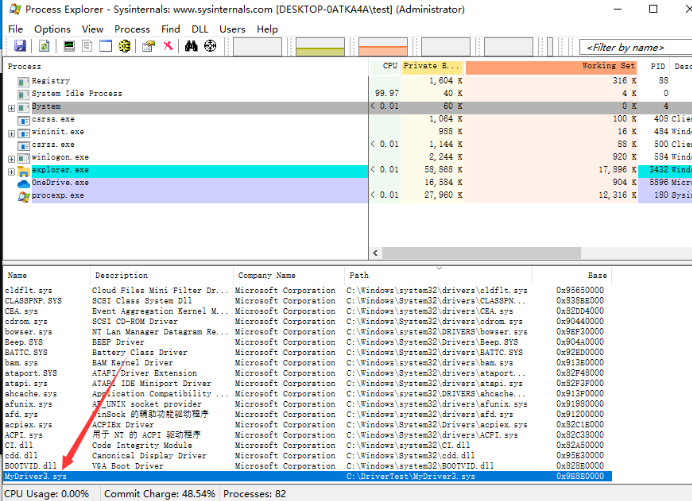Click the System Idle Process icon

point(23,94)
